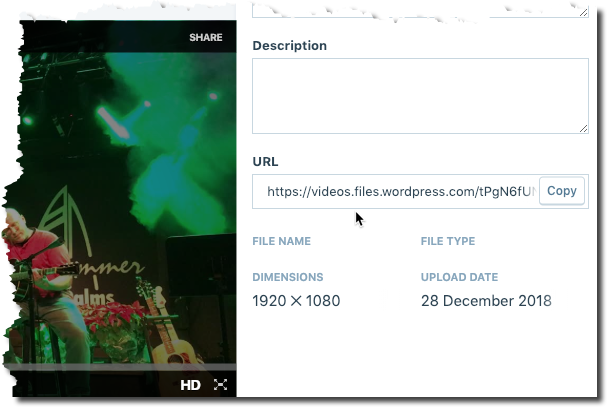Image resolution: width=607 pixels, height=407 pixels.
Task: Copy the video URL with the Copy button
Action: pos(562,191)
